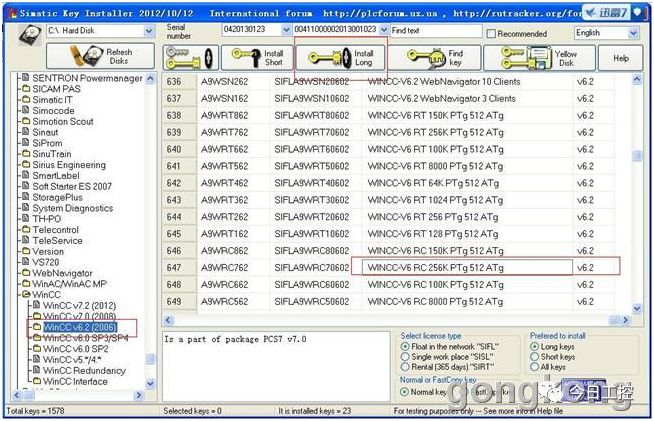Click the tree panel scroll-down arrow

point(151,383)
